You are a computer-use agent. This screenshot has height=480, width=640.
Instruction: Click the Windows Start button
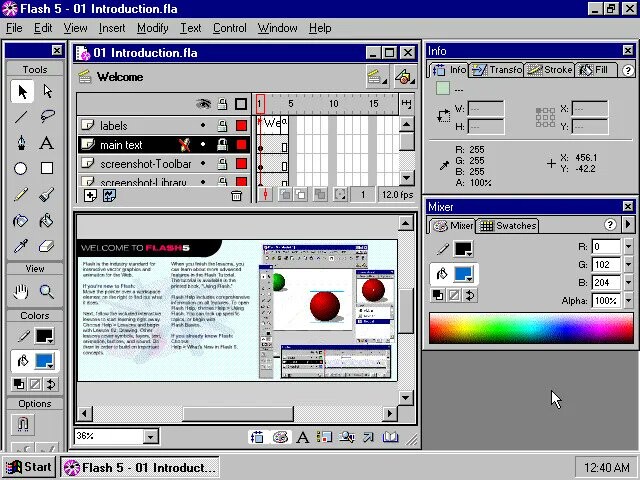point(28,467)
